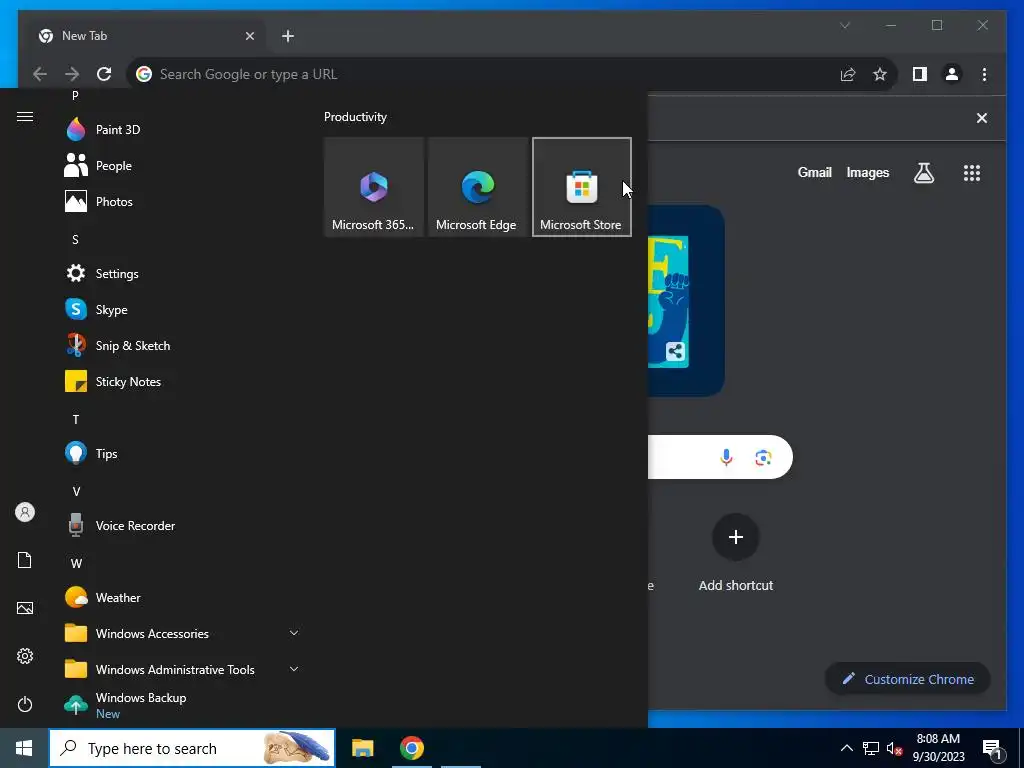Expand the Start menu hamburger button
The width and height of the screenshot is (1024, 768).
coord(25,116)
